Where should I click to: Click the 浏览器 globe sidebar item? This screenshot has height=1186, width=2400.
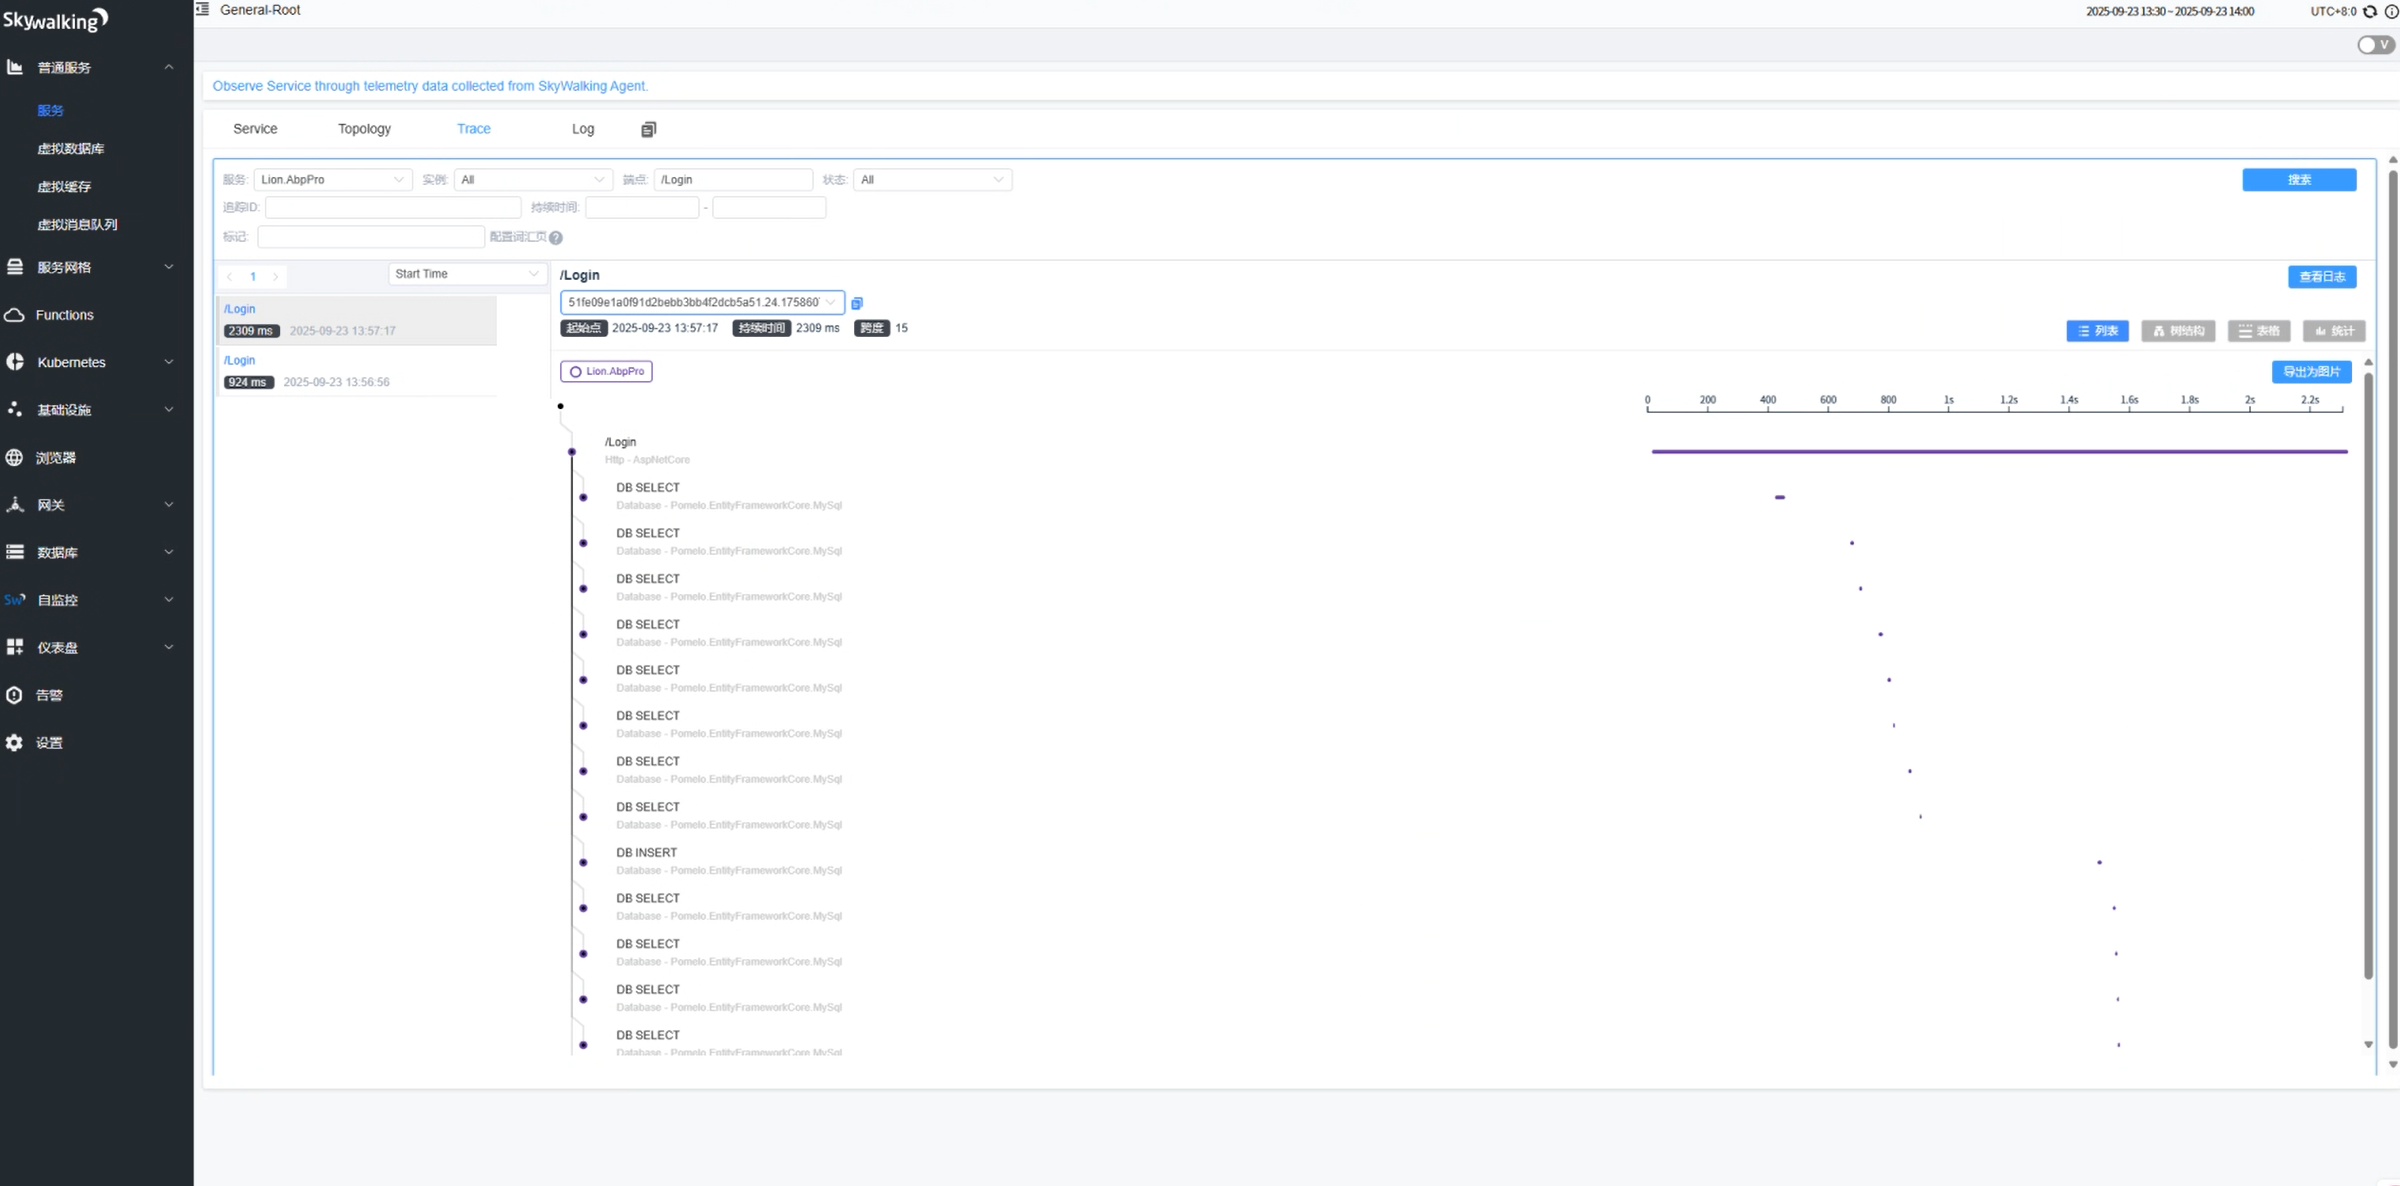point(56,458)
